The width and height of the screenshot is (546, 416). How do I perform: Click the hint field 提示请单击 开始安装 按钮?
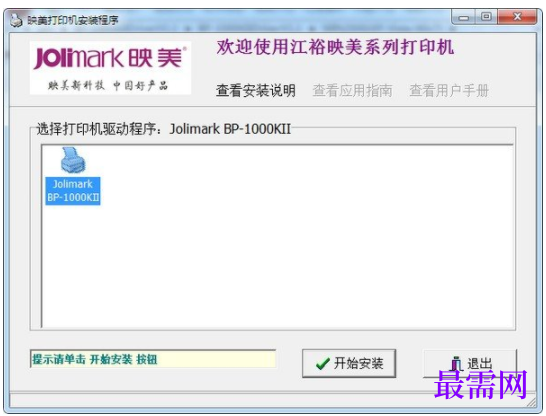tap(153, 359)
